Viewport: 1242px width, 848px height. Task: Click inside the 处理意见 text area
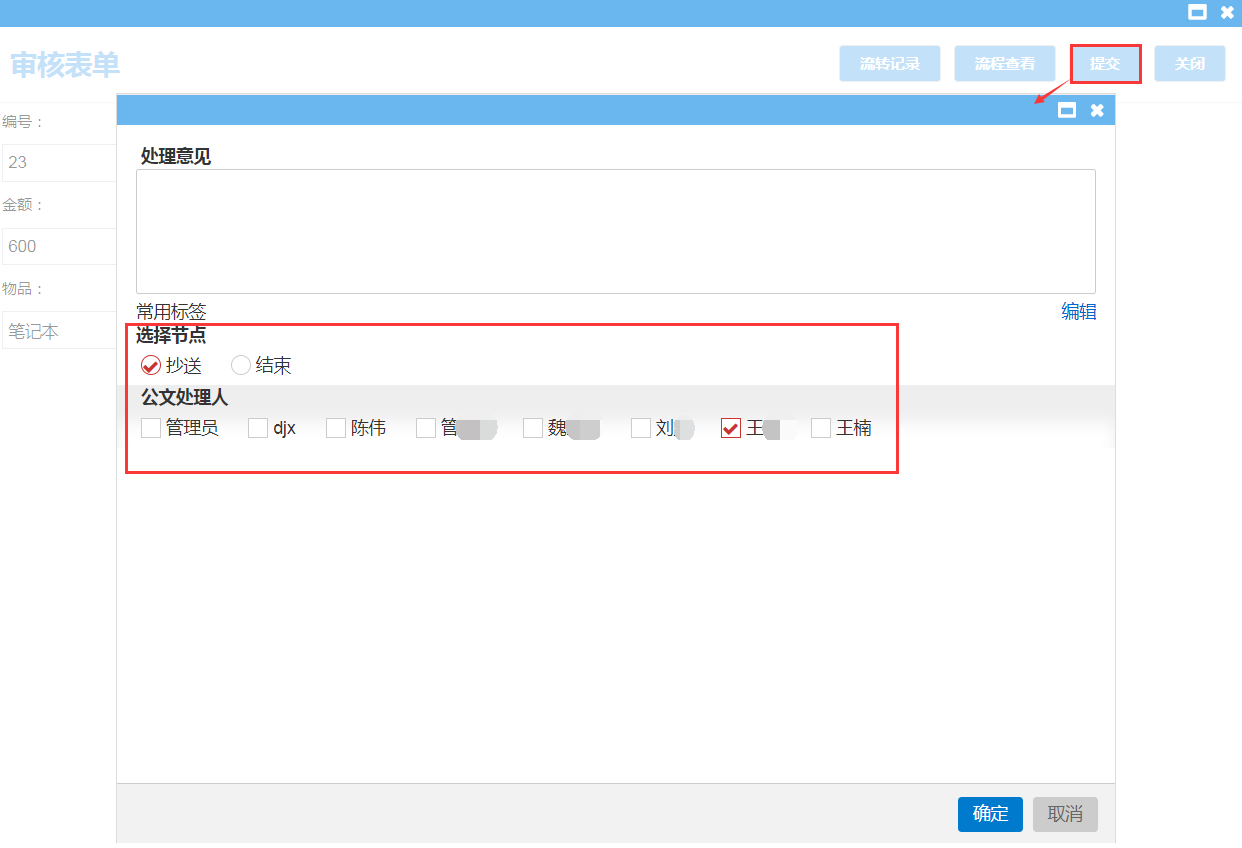615,231
